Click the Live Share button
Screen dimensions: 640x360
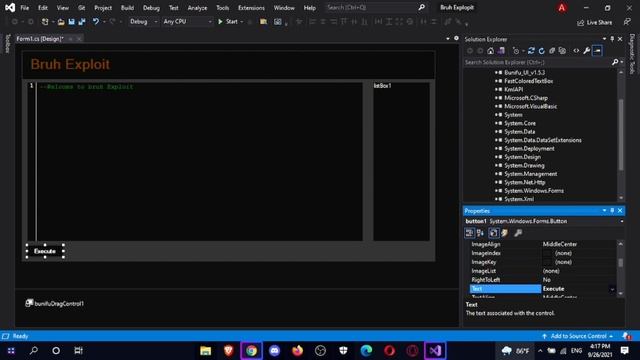point(594,22)
